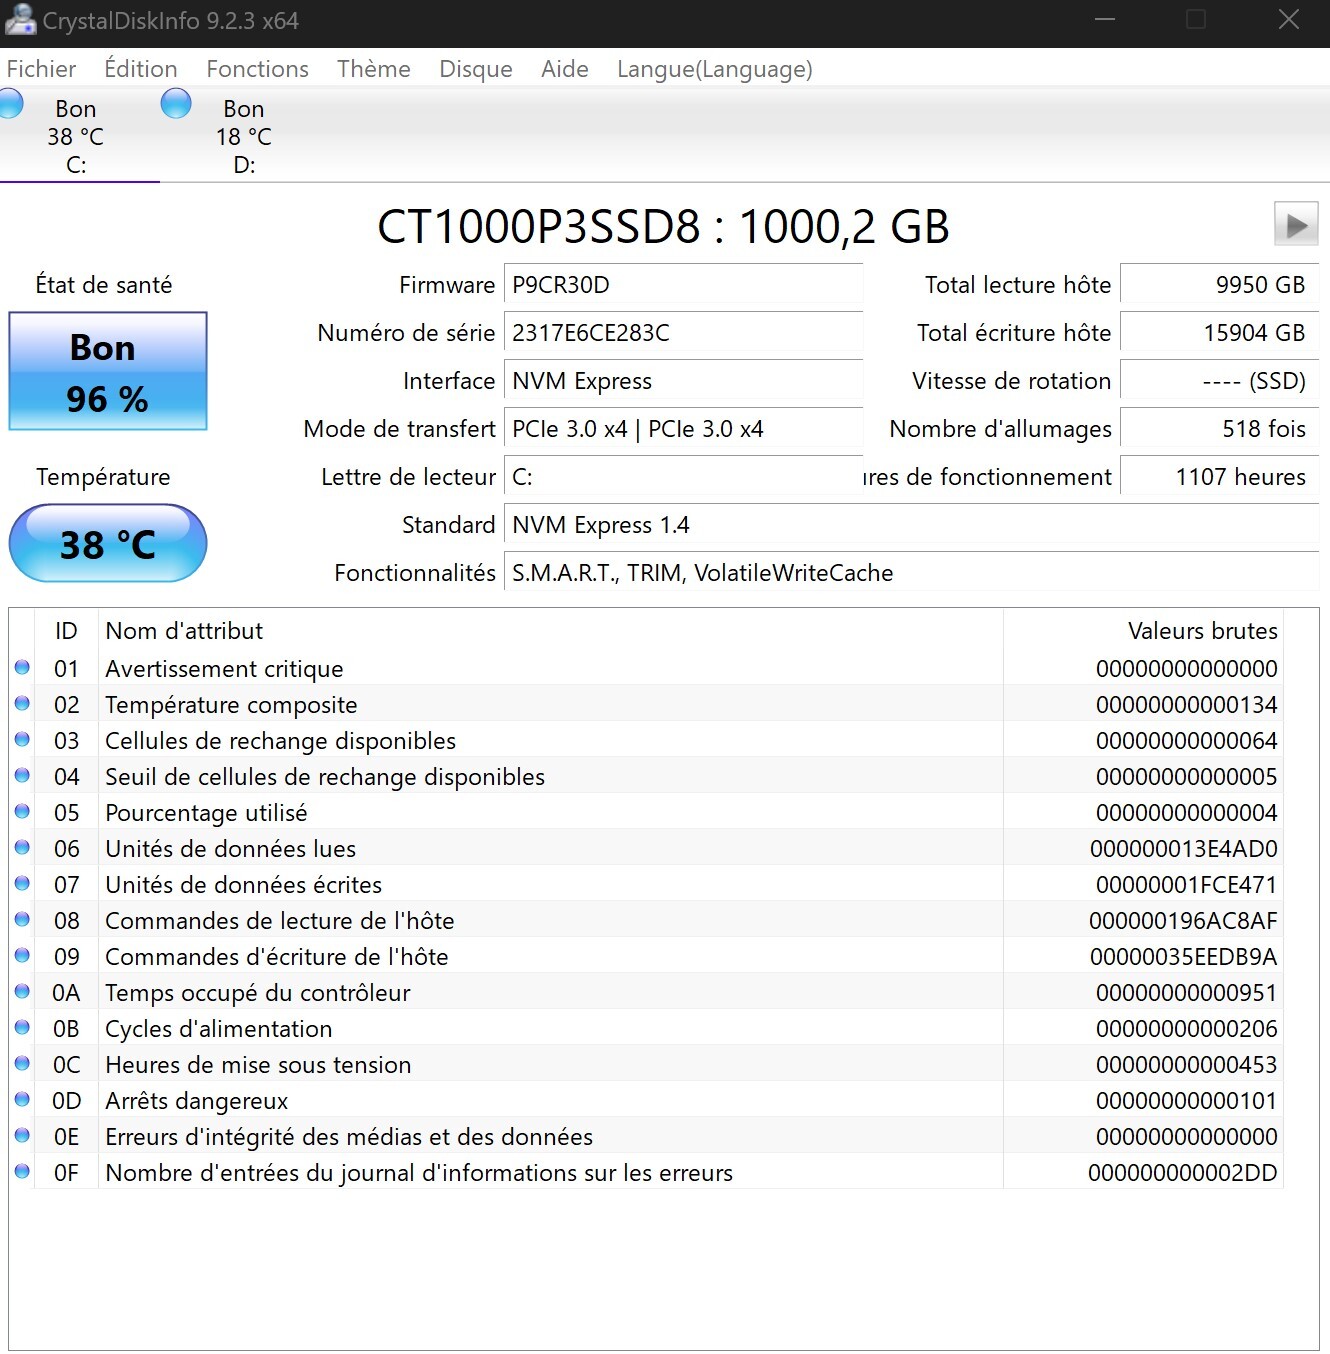
Task: Click the Firmware field P9CR30D
Action: point(683,285)
